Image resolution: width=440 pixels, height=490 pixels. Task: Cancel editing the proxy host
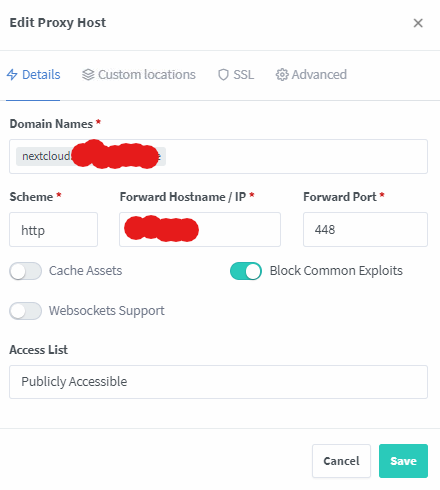[x=341, y=461]
